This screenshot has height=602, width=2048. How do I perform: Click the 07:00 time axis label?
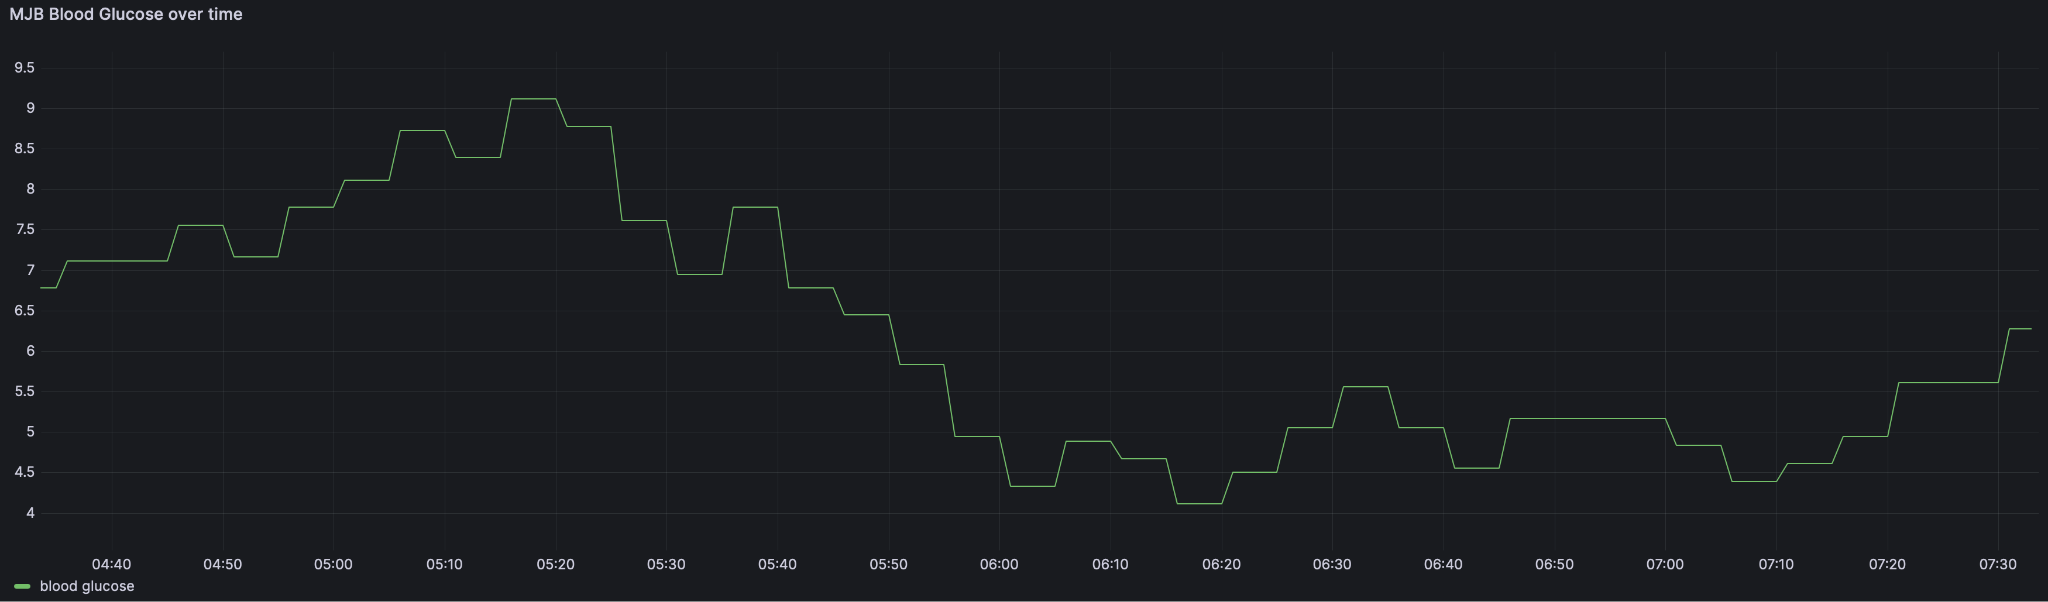pos(1666,564)
